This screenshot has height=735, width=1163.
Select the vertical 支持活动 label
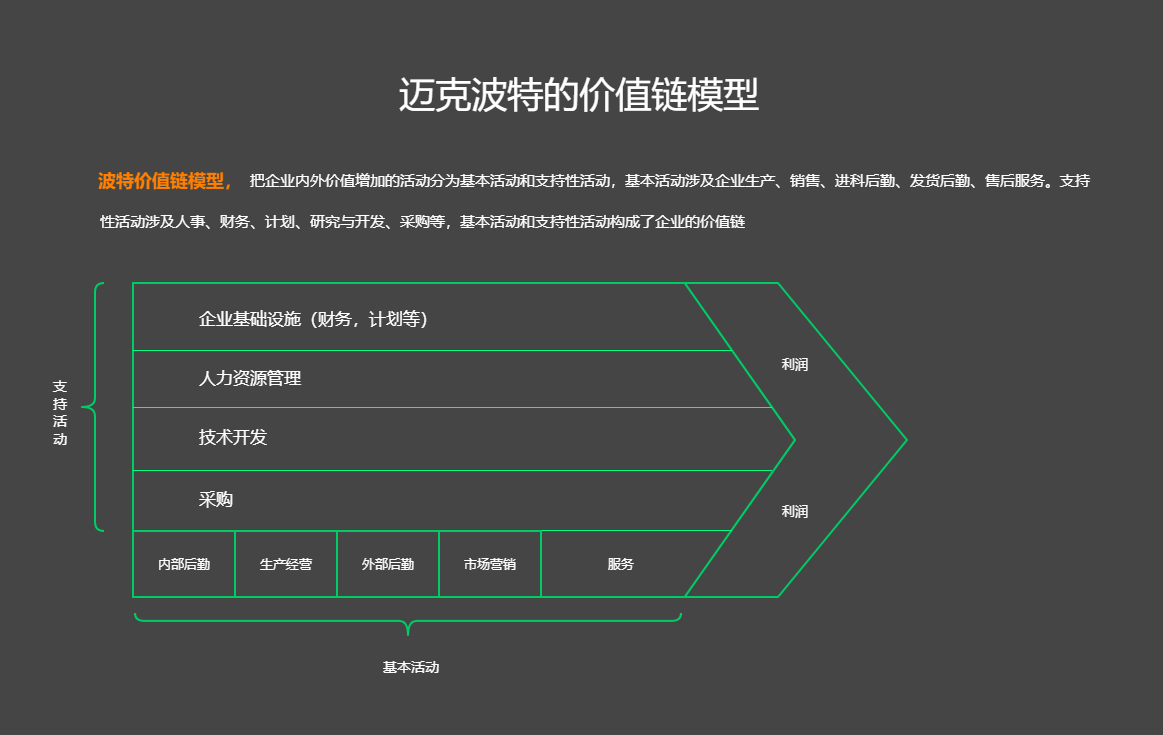[60, 413]
